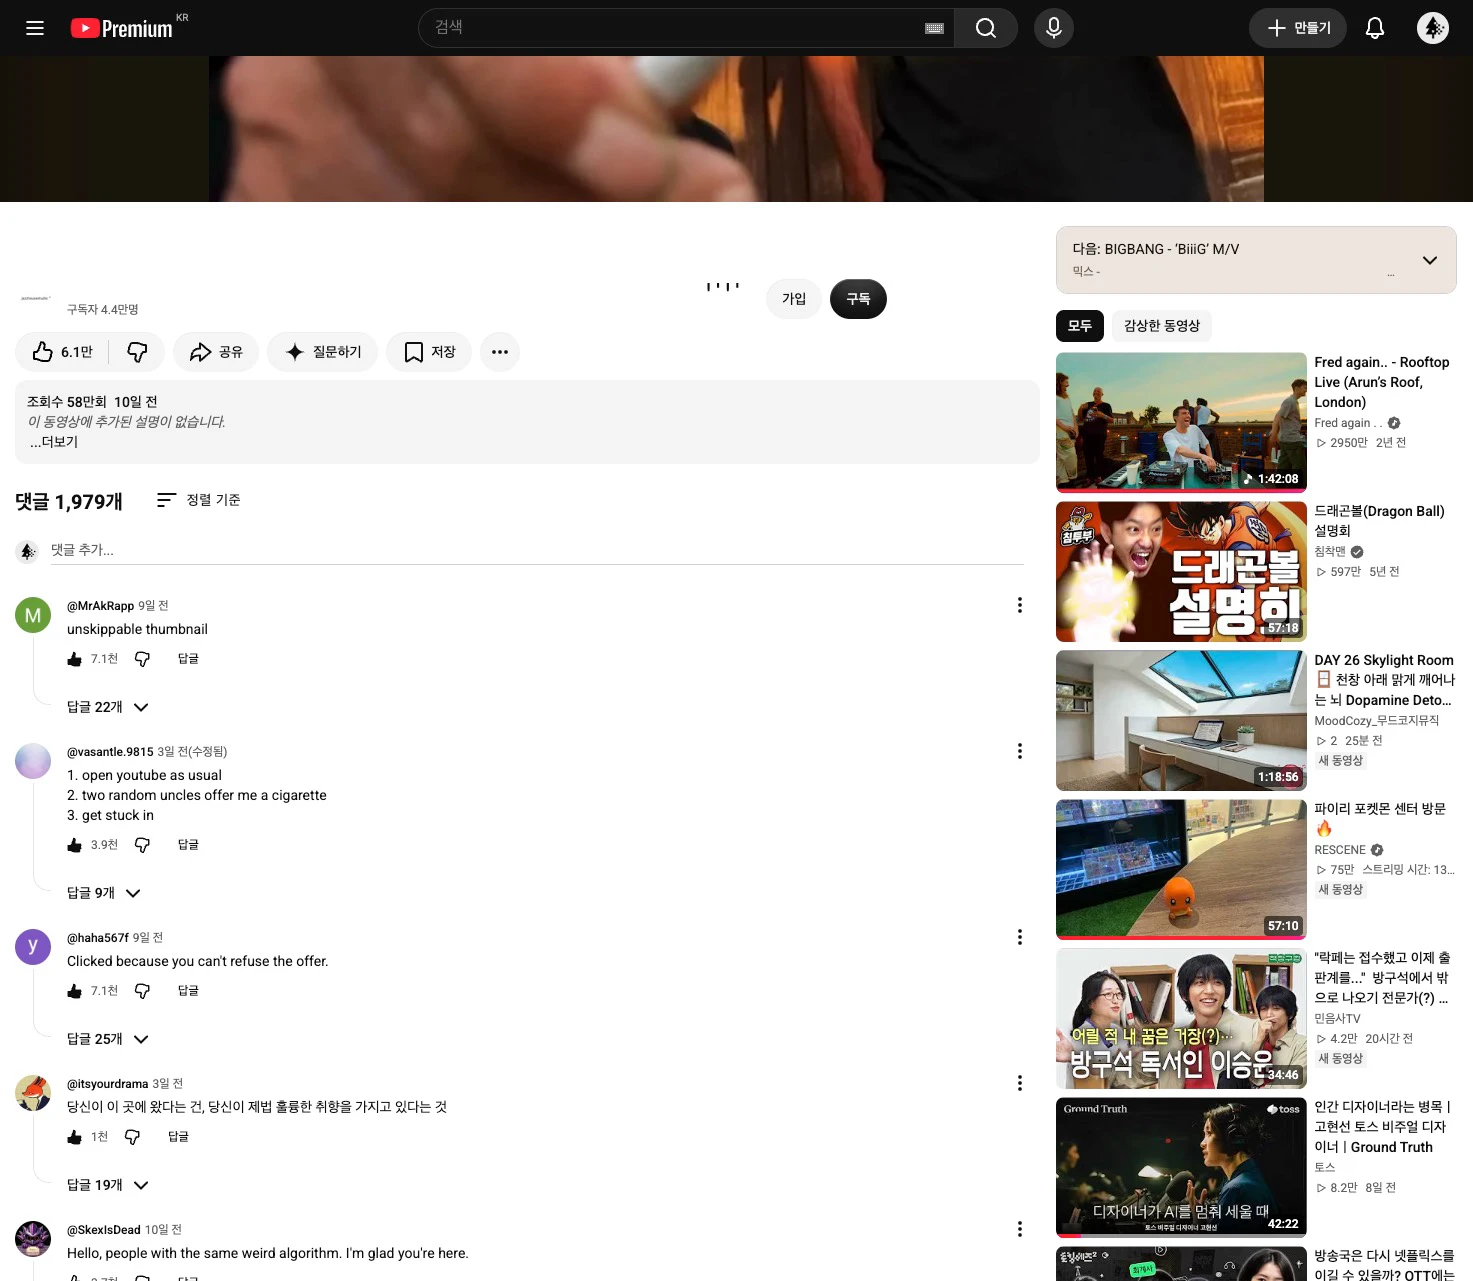Select the 감상한 동영상 filter chip
Image resolution: width=1473 pixels, height=1281 pixels.
pyautogui.click(x=1162, y=326)
